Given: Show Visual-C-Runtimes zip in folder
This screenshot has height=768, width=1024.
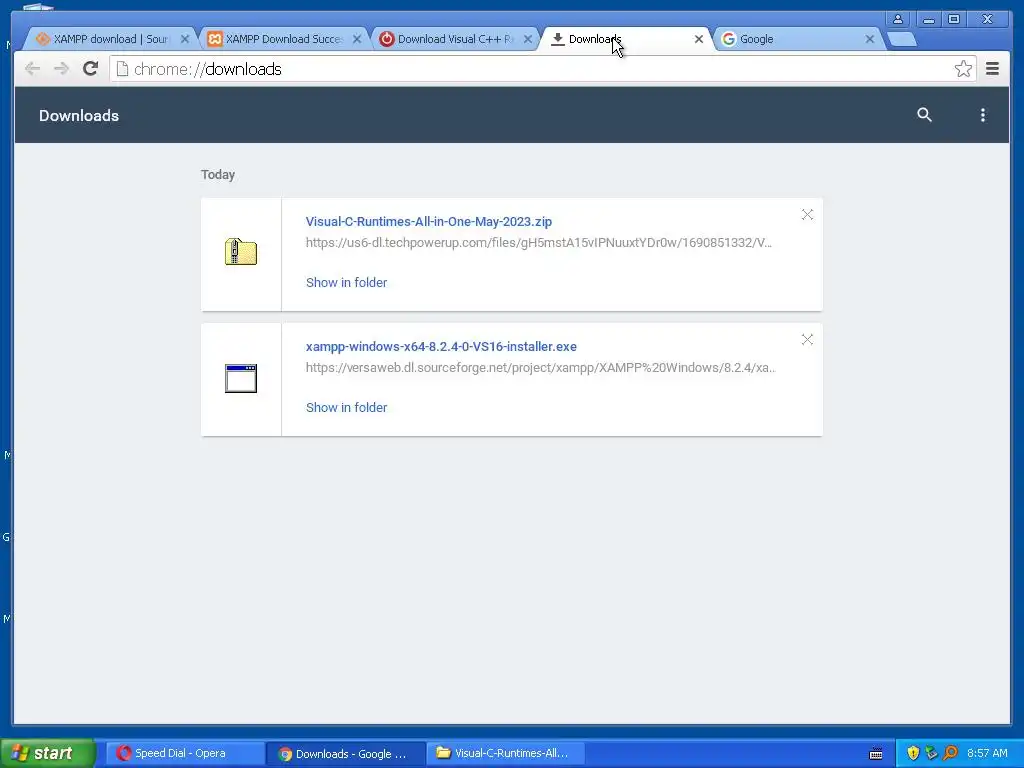Looking at the screenshot, I should 346,282.
